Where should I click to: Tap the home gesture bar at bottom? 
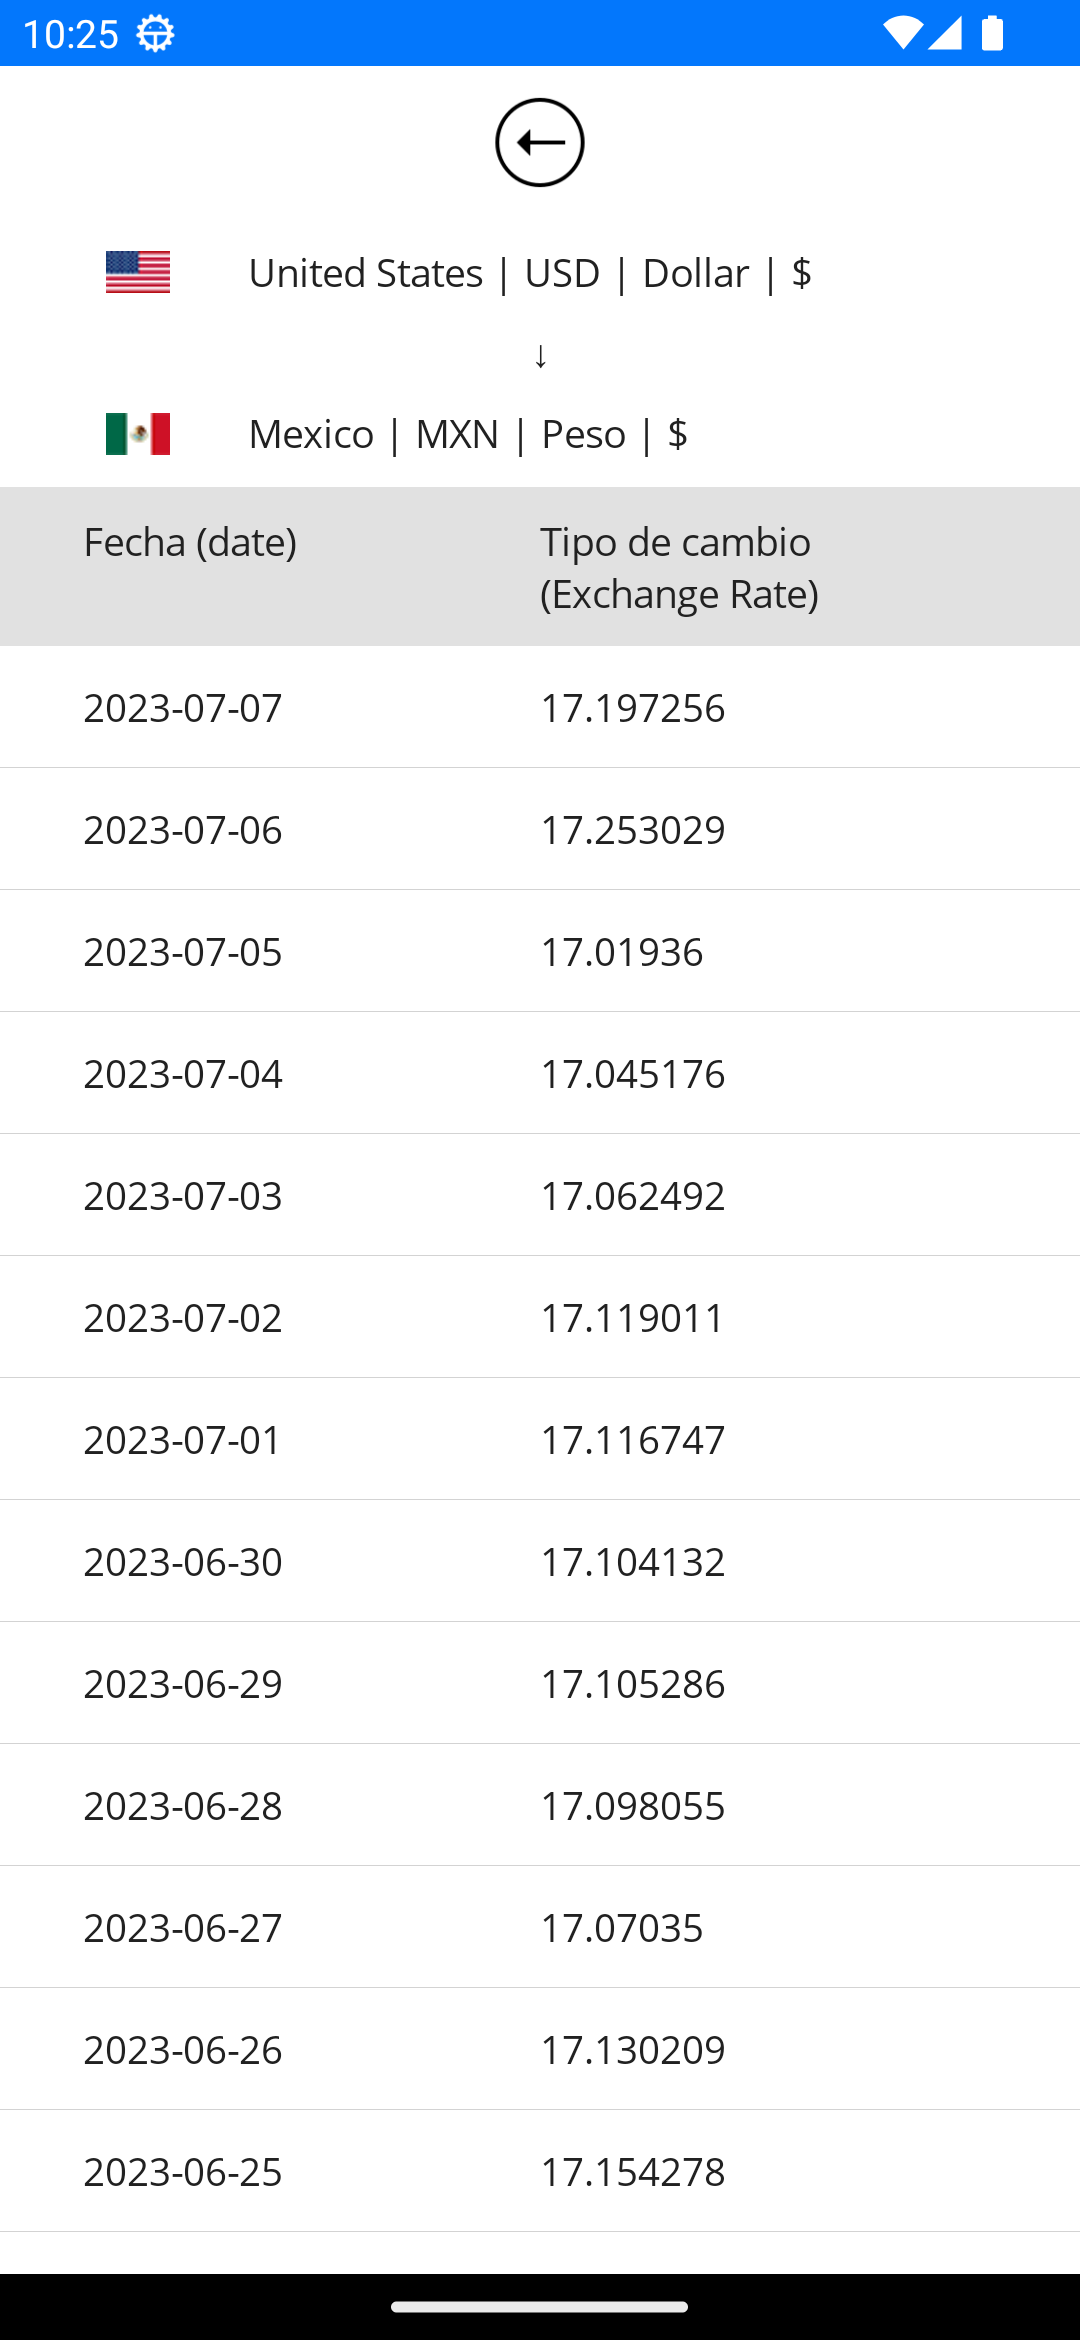540,2307
